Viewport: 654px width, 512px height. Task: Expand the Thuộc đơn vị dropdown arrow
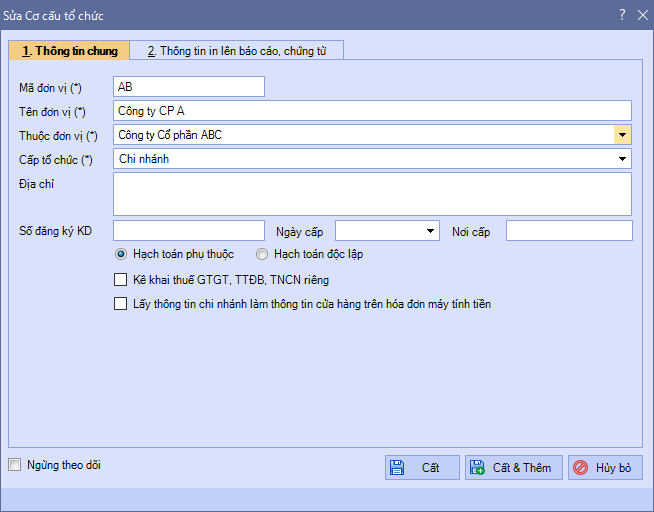622,134
